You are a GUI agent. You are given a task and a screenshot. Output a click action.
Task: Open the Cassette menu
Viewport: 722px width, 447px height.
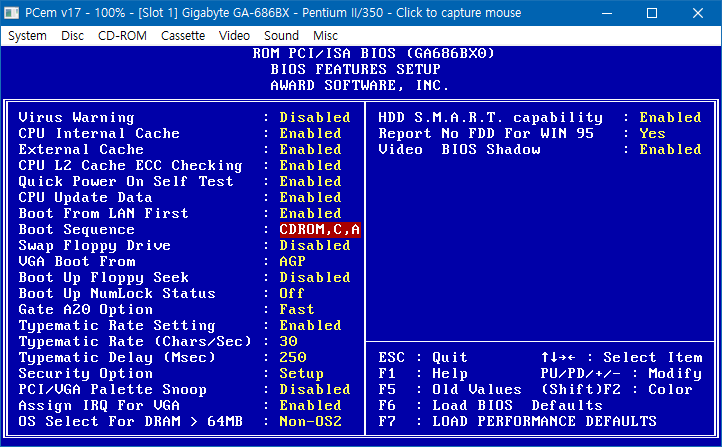coord(183,35)
